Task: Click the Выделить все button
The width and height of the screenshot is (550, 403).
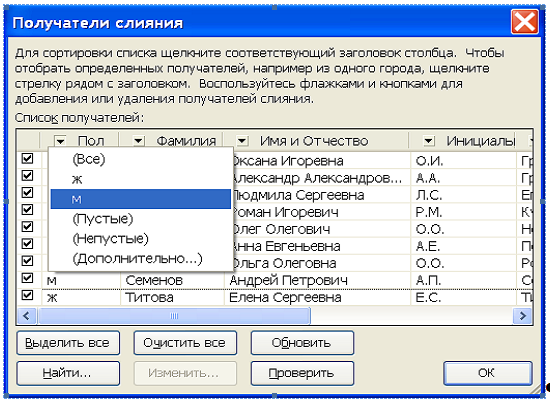Action: [x=68, y=343]
